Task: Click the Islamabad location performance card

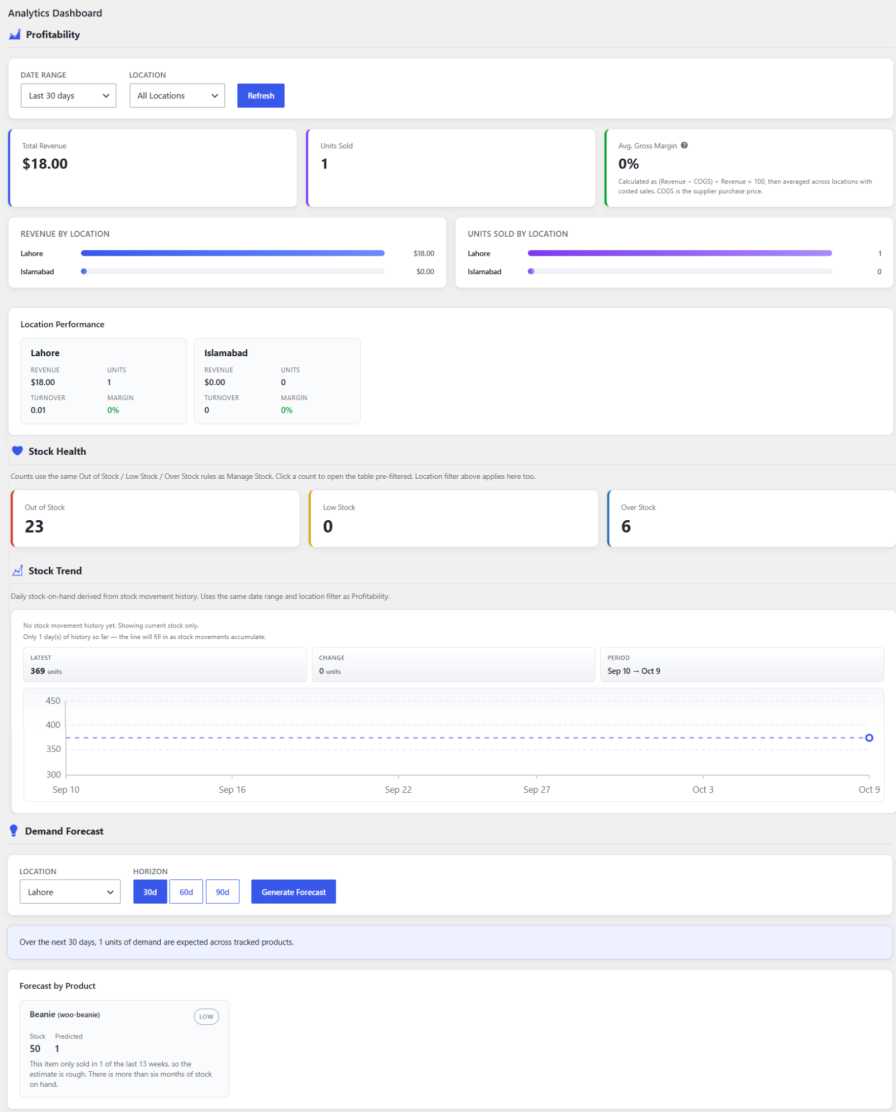Action: point(277,381)
